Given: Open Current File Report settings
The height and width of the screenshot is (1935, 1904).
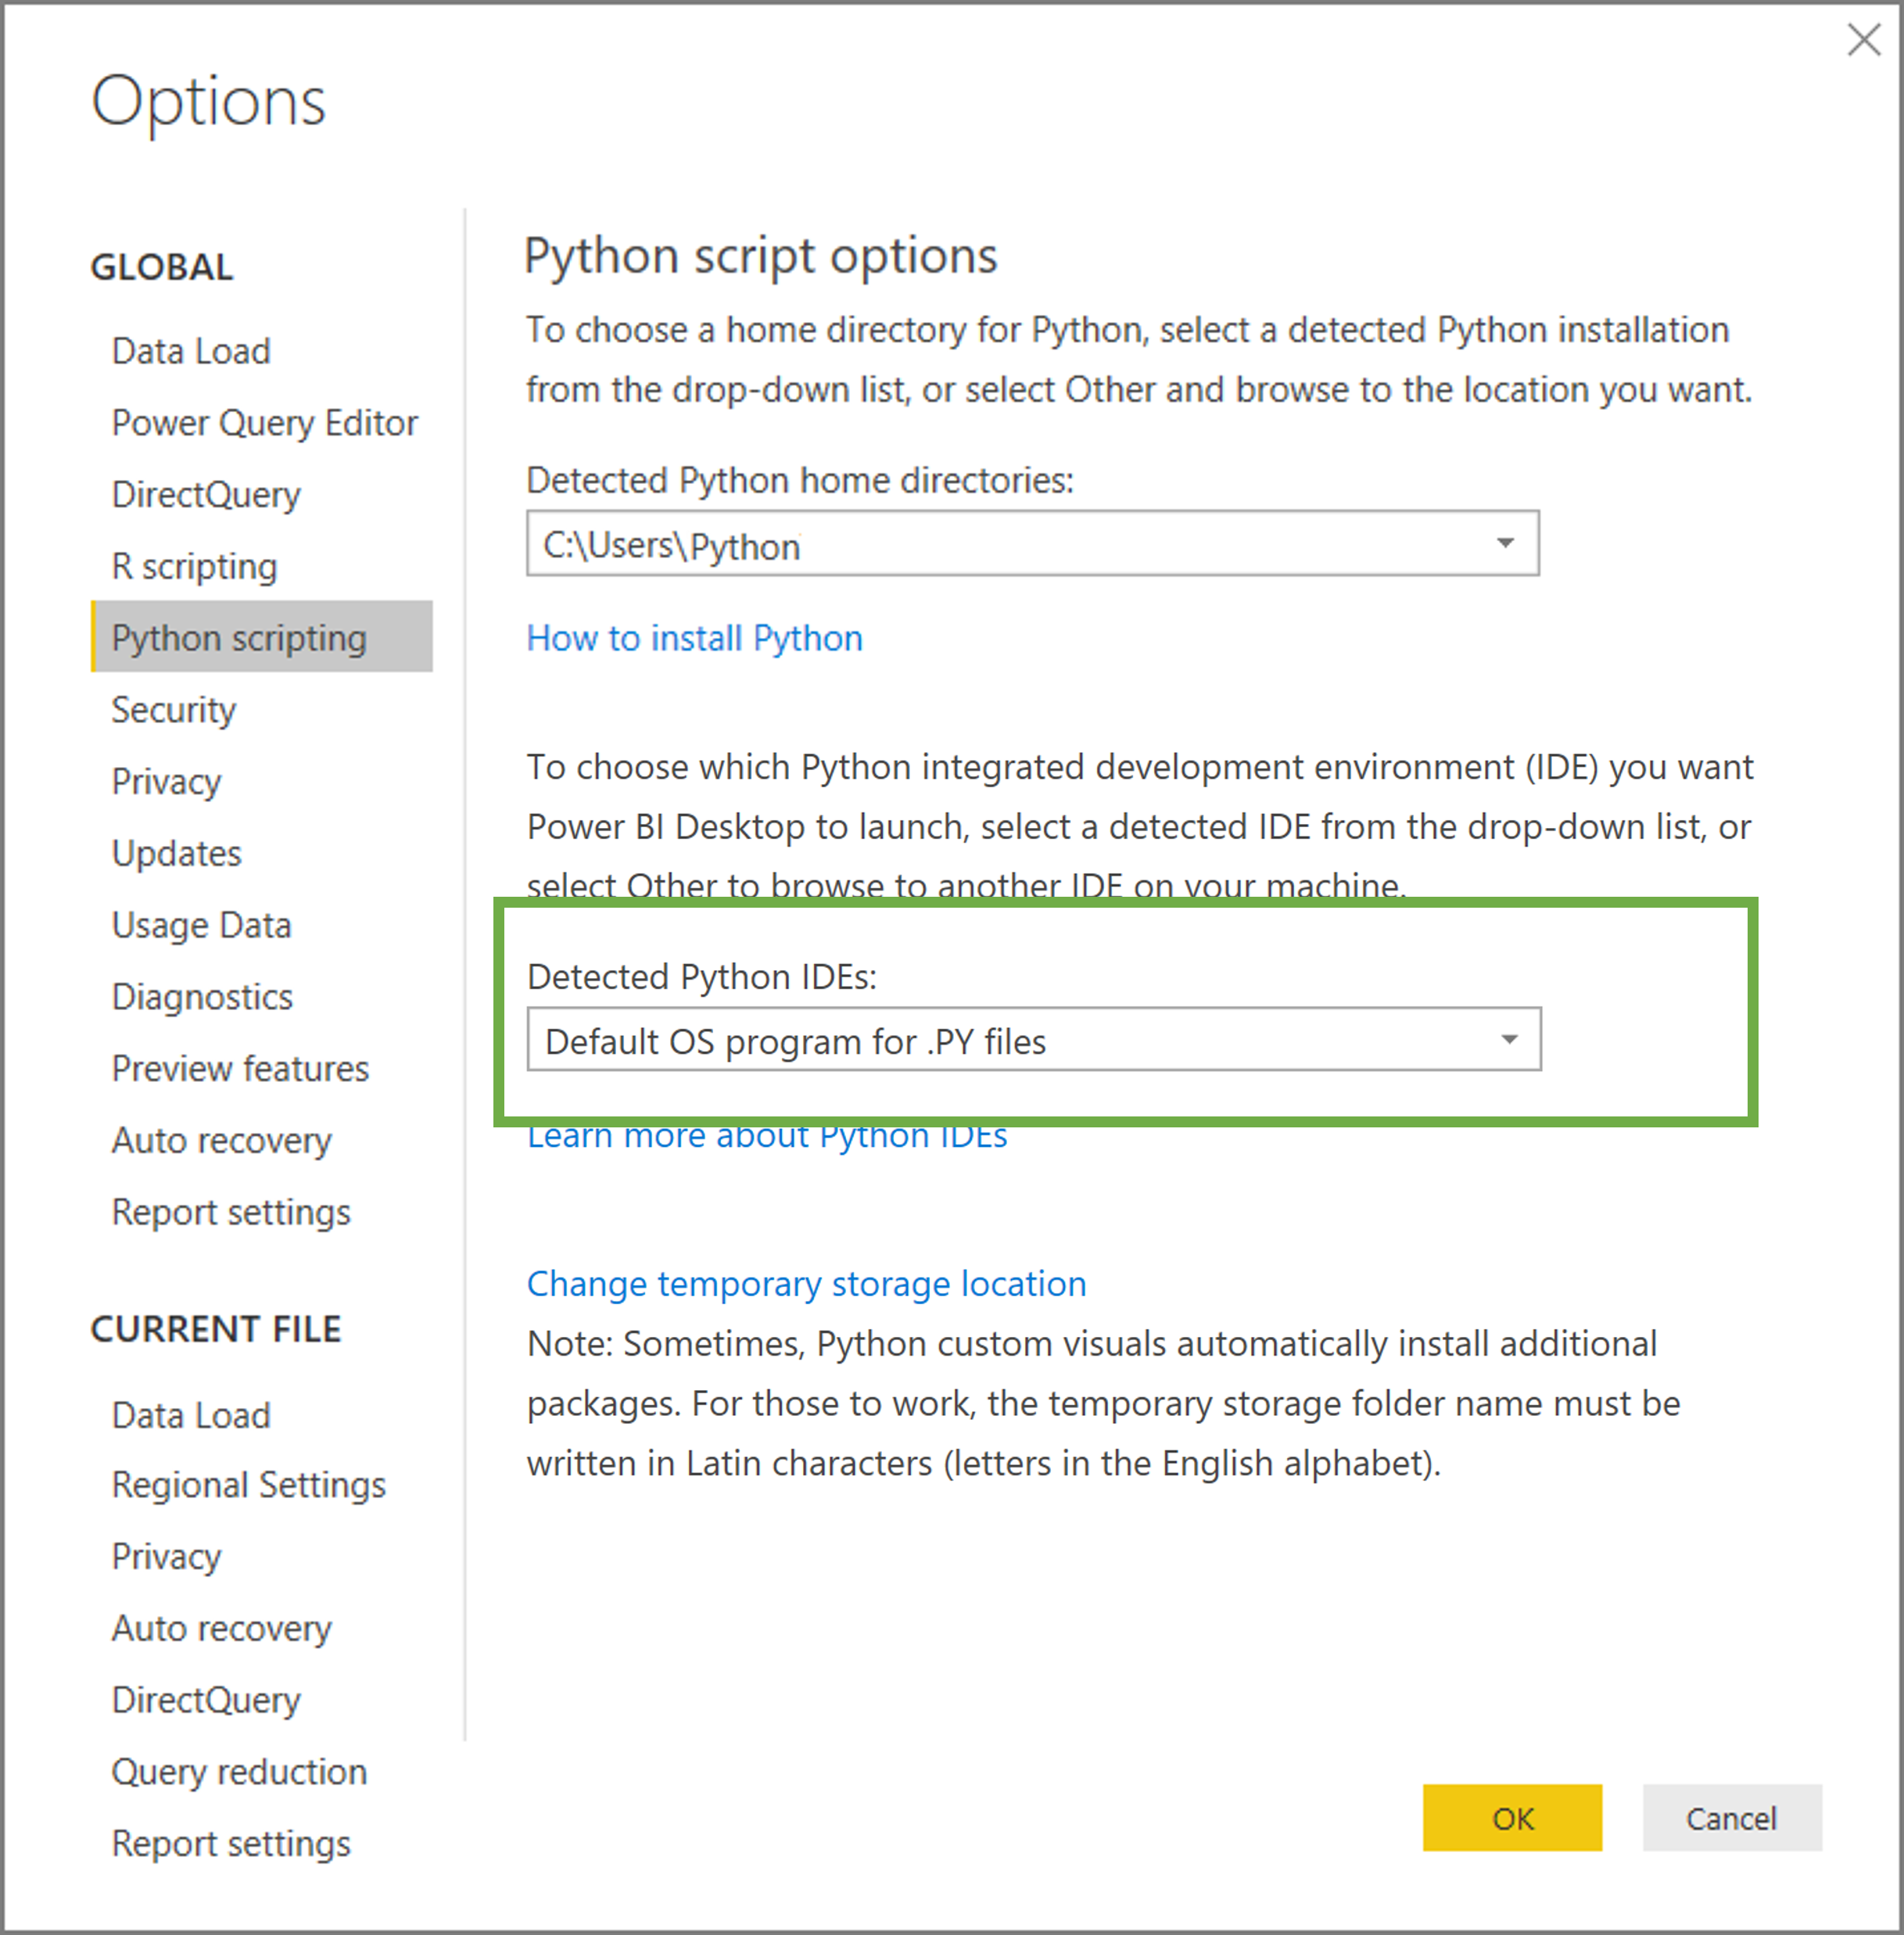Looking at the screenshot, I should point(231,1844).
